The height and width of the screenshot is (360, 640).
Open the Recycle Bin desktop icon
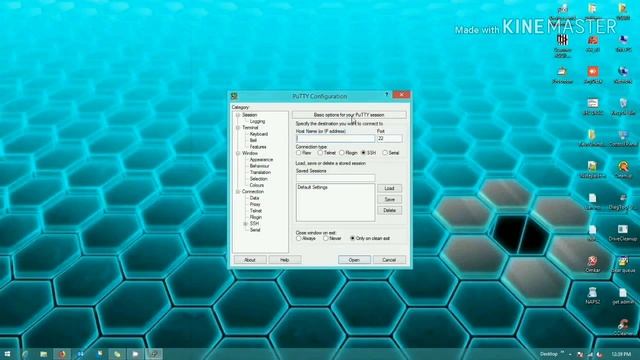[623, 107]
